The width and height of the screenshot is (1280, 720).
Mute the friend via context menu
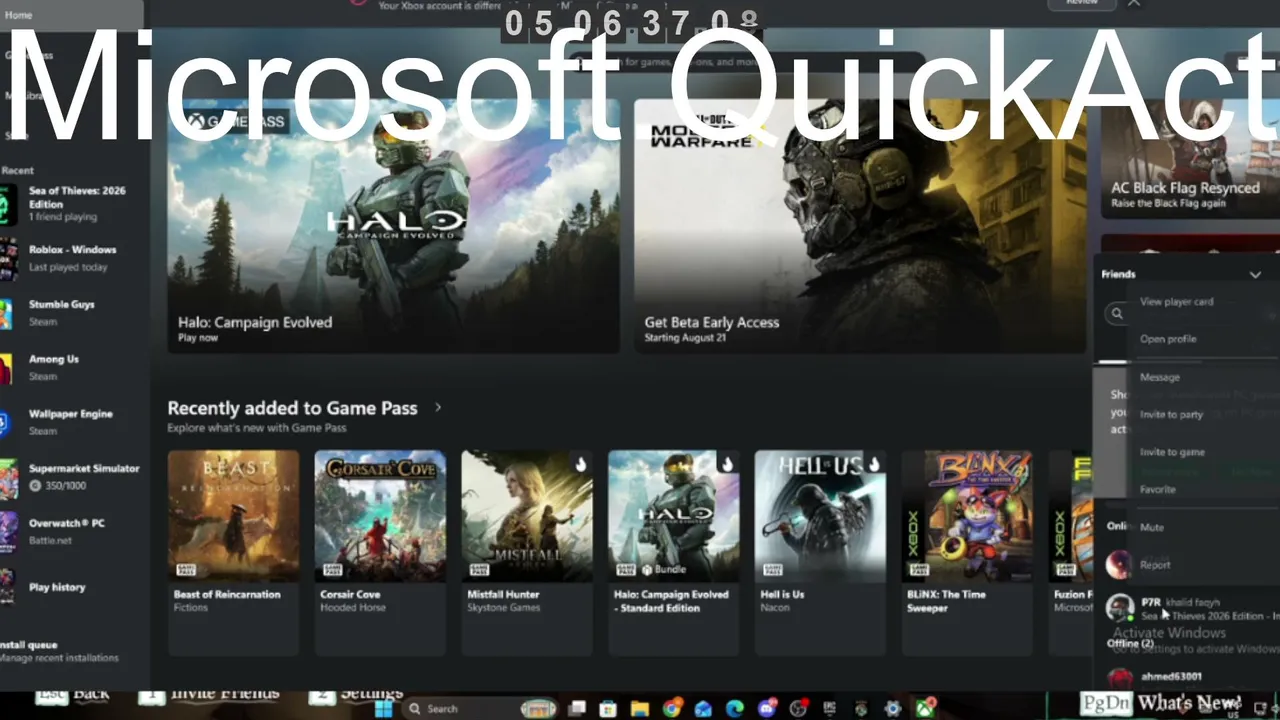click(1152, 527)
